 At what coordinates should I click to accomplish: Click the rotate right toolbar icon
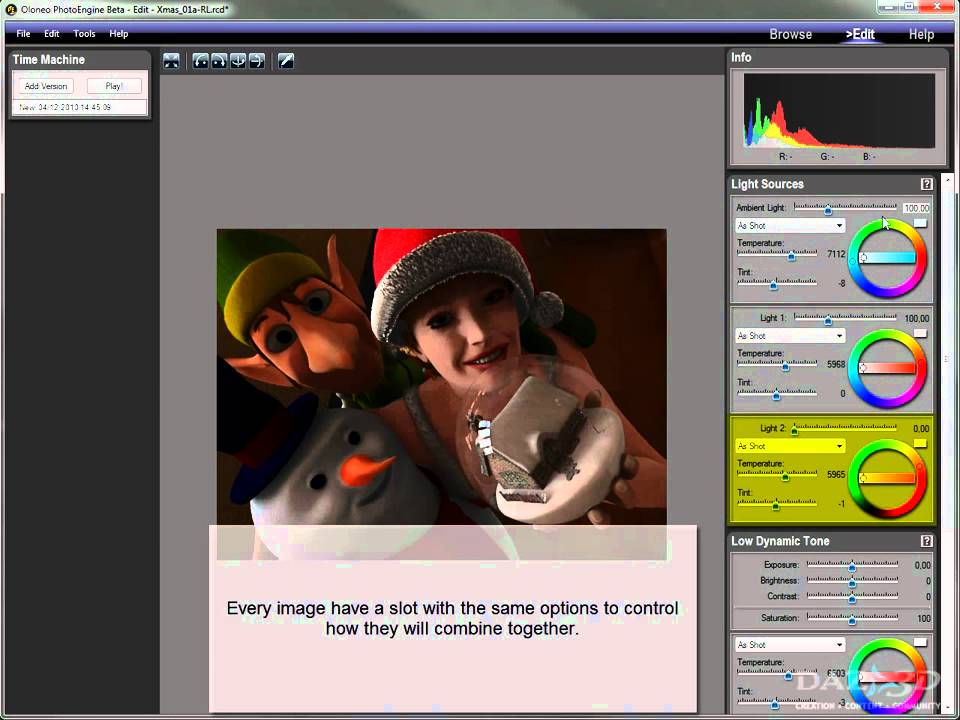coord(219,61)
